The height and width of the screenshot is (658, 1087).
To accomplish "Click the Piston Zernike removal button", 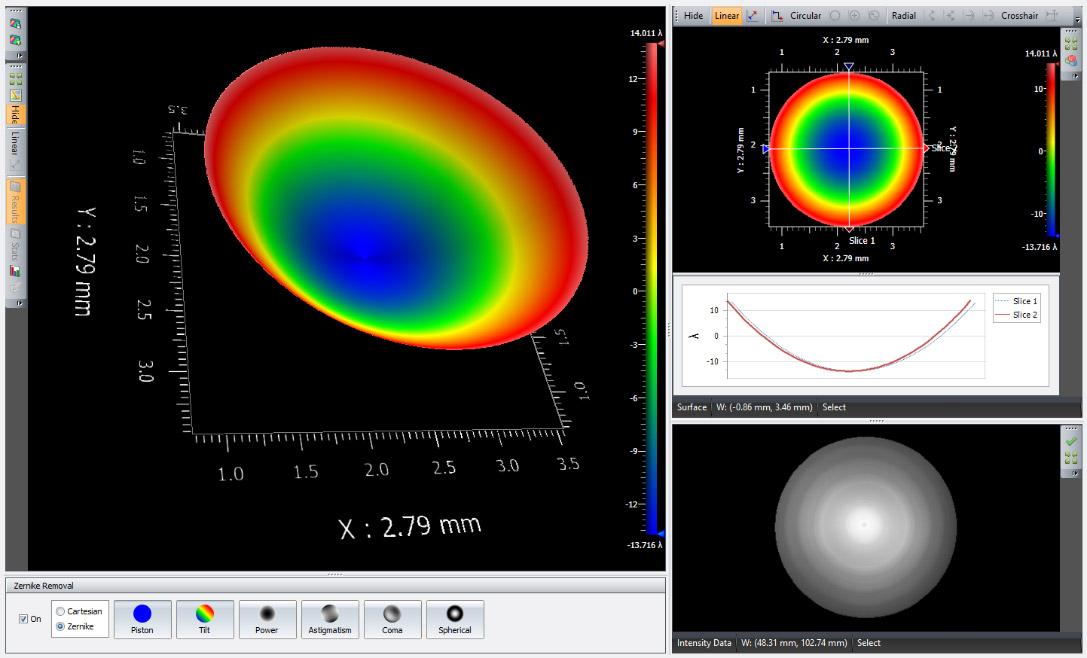I will point(143,619).
